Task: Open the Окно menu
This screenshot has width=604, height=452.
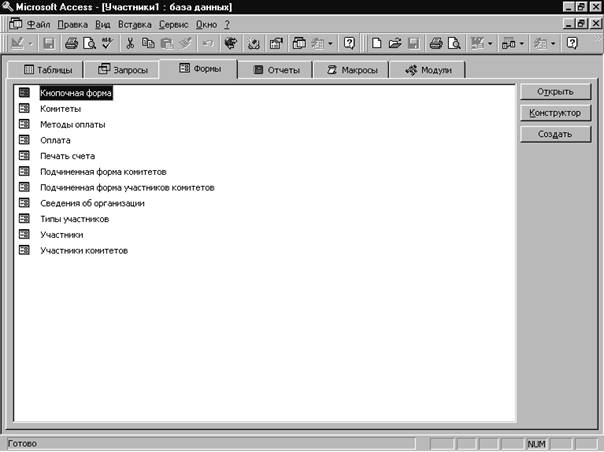Action: coord(206,25)
